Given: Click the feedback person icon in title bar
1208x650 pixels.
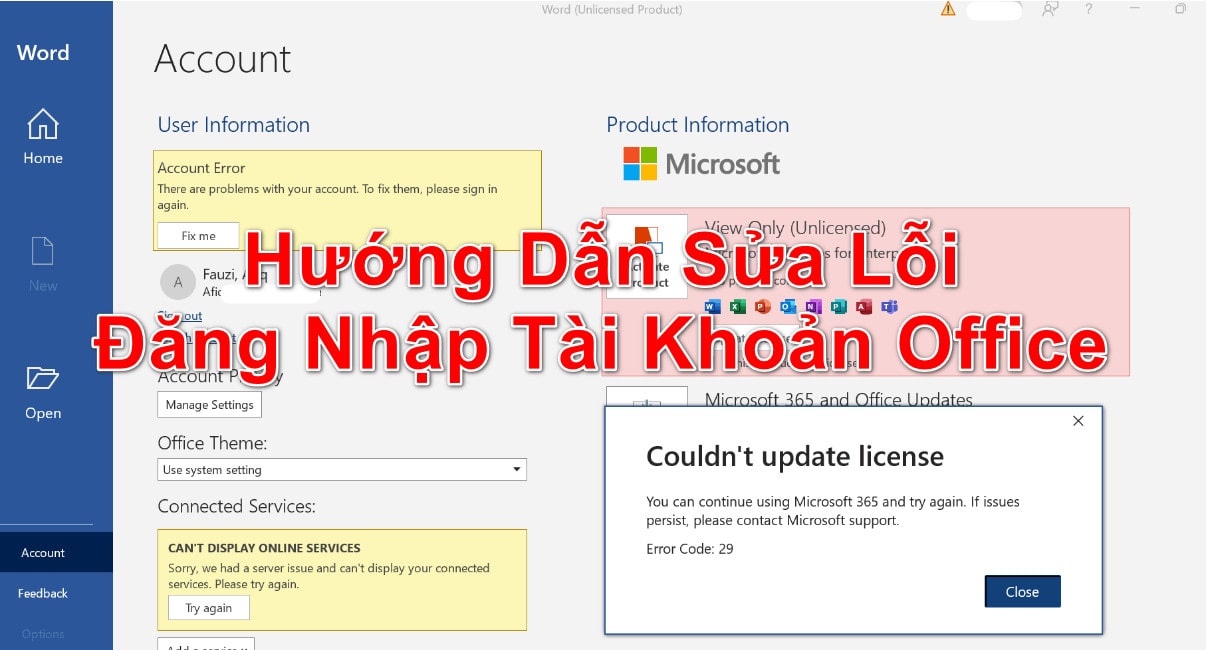Looking at the screenshot, I should pyautogui.click(x=1050, y=10).
